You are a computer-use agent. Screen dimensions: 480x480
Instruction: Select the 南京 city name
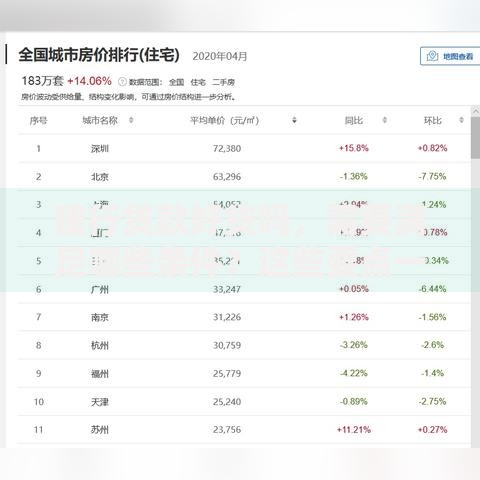coord(100,317)
